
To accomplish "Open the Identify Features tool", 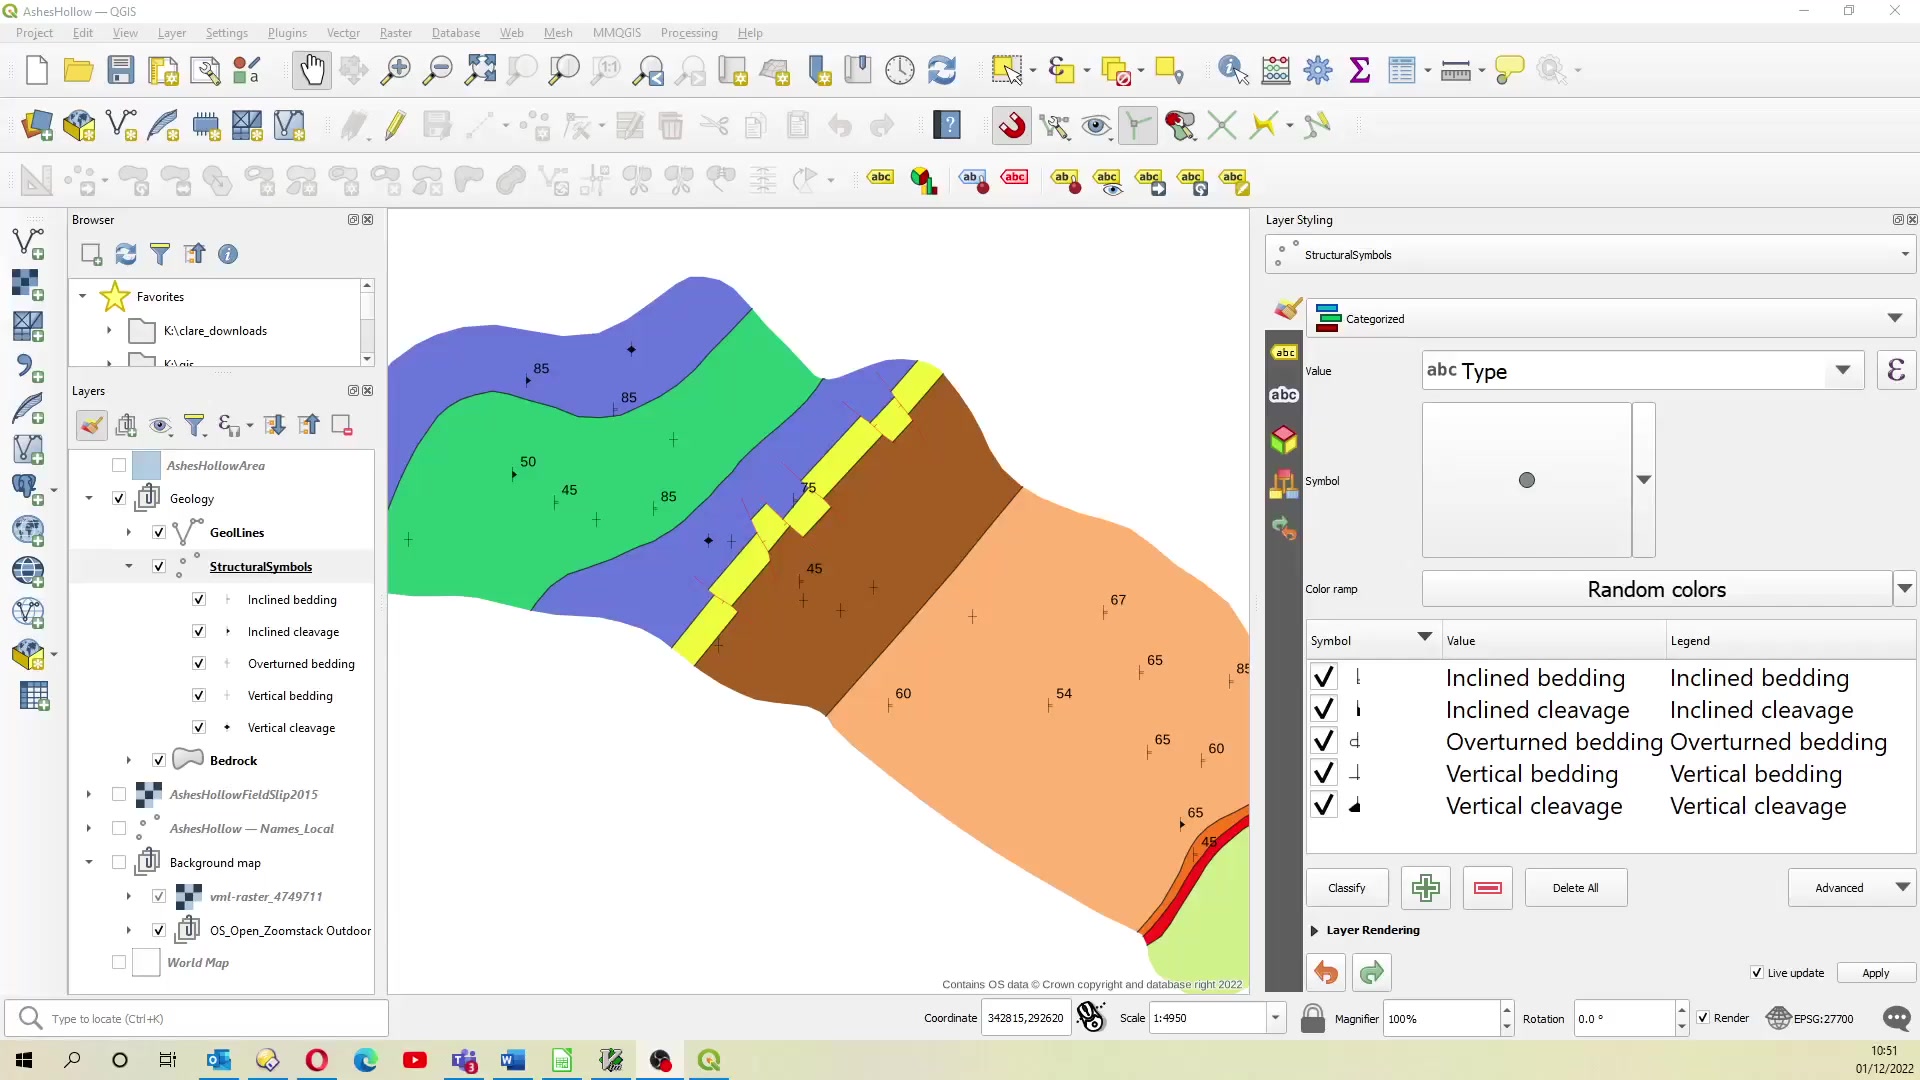I will point(1231,70).
